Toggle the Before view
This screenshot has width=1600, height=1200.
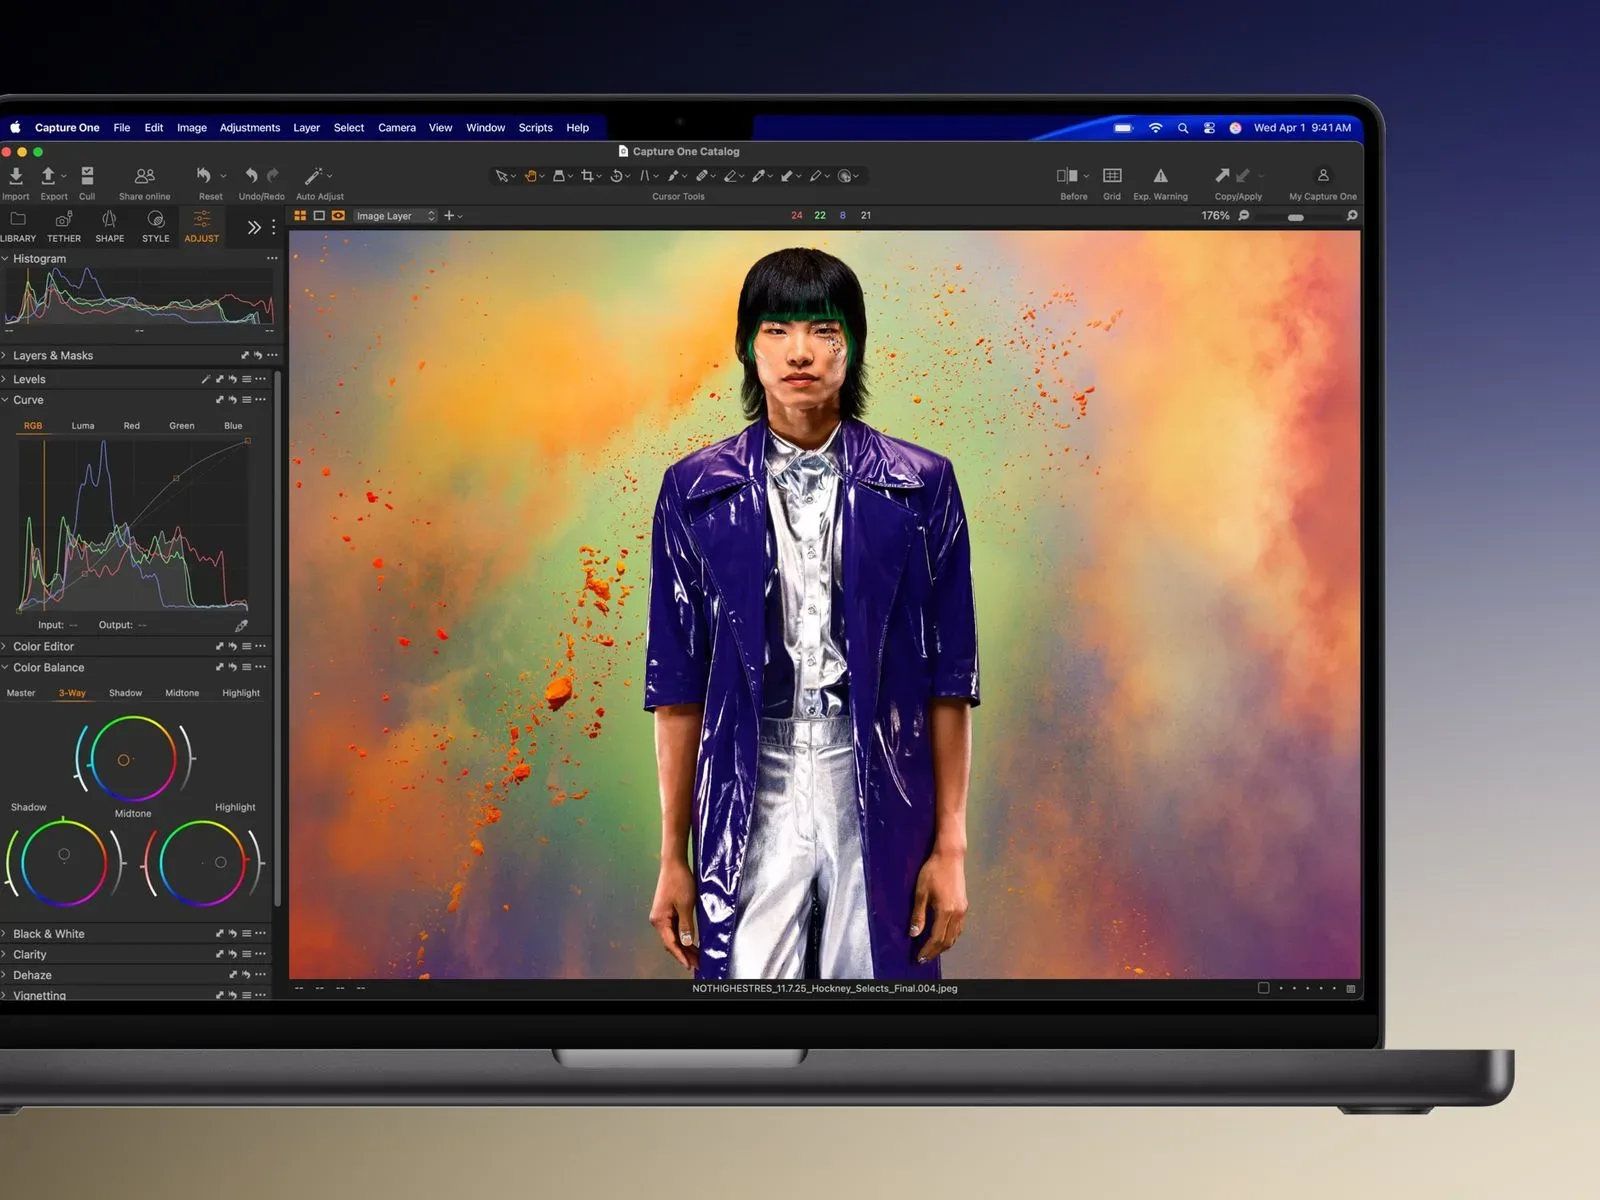[x=1067, y=175]
